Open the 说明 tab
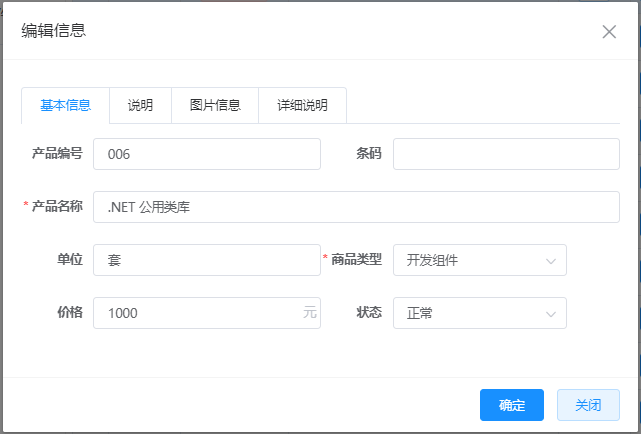The height and width of the screenshot is (434, 641). [140, 105]
